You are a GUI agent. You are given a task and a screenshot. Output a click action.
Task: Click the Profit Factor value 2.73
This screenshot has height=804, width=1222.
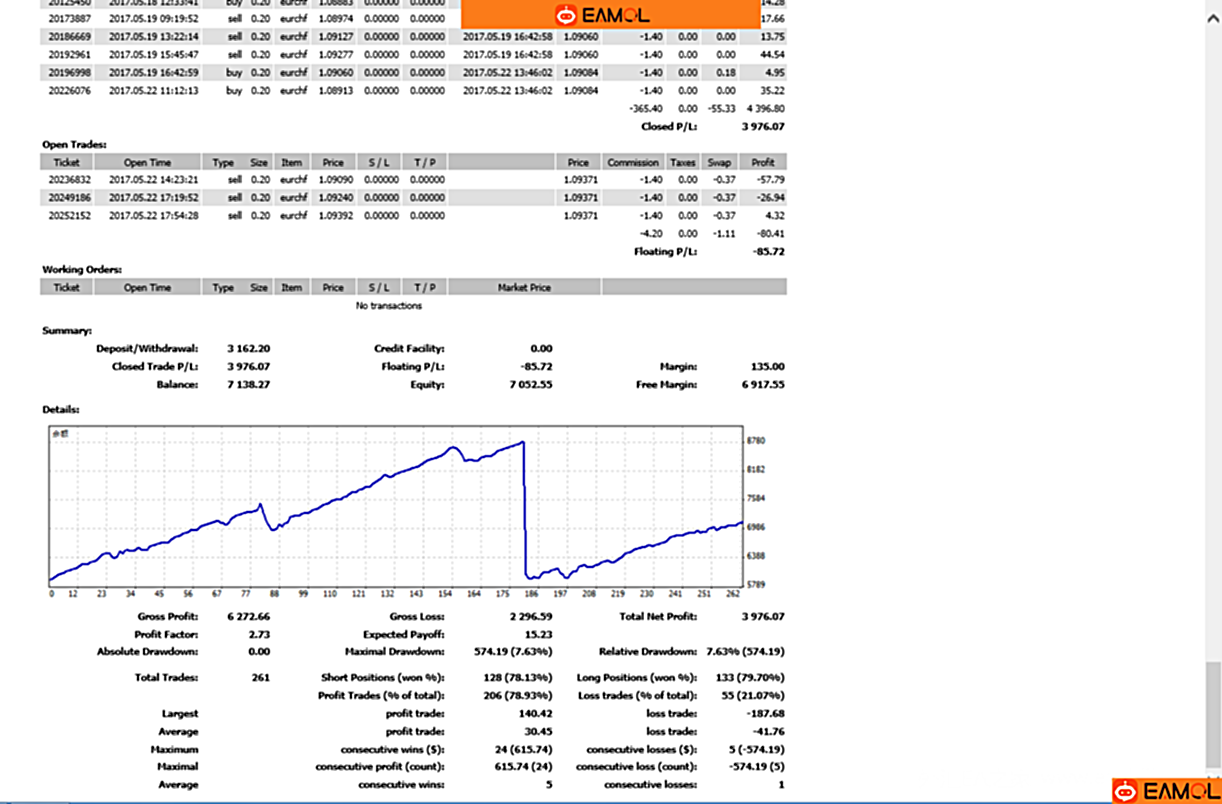tap(259, 634)
